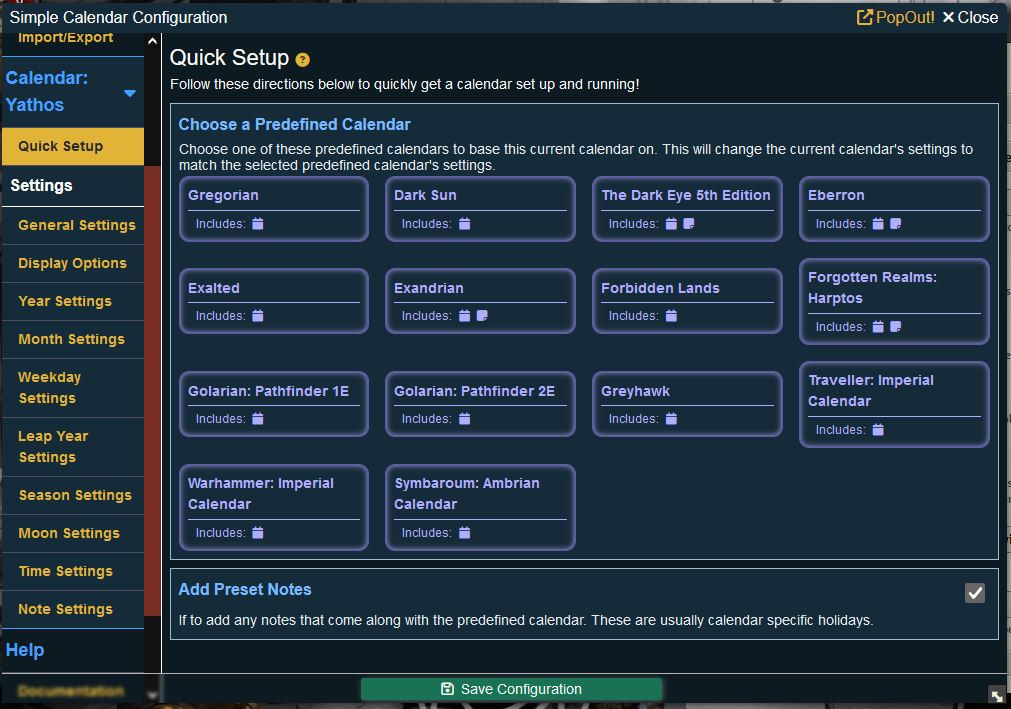Open Leap Year Settings section

coord(73,447)
